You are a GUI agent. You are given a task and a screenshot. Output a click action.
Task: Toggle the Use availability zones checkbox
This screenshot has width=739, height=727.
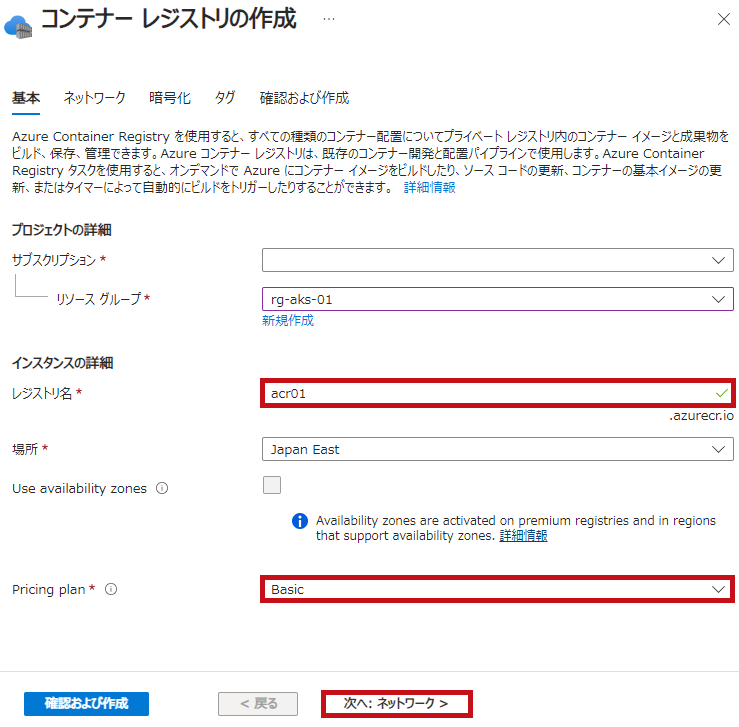click(272, 485)
